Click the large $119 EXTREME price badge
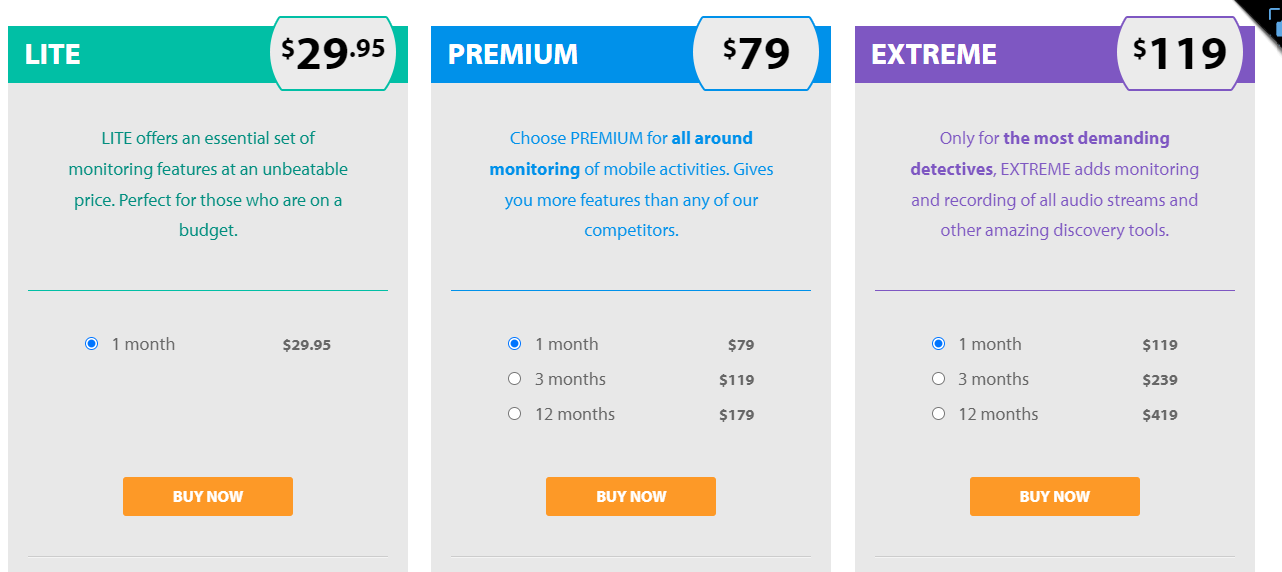Screen dimensions: 1282x572 [x=1180, y=54]
